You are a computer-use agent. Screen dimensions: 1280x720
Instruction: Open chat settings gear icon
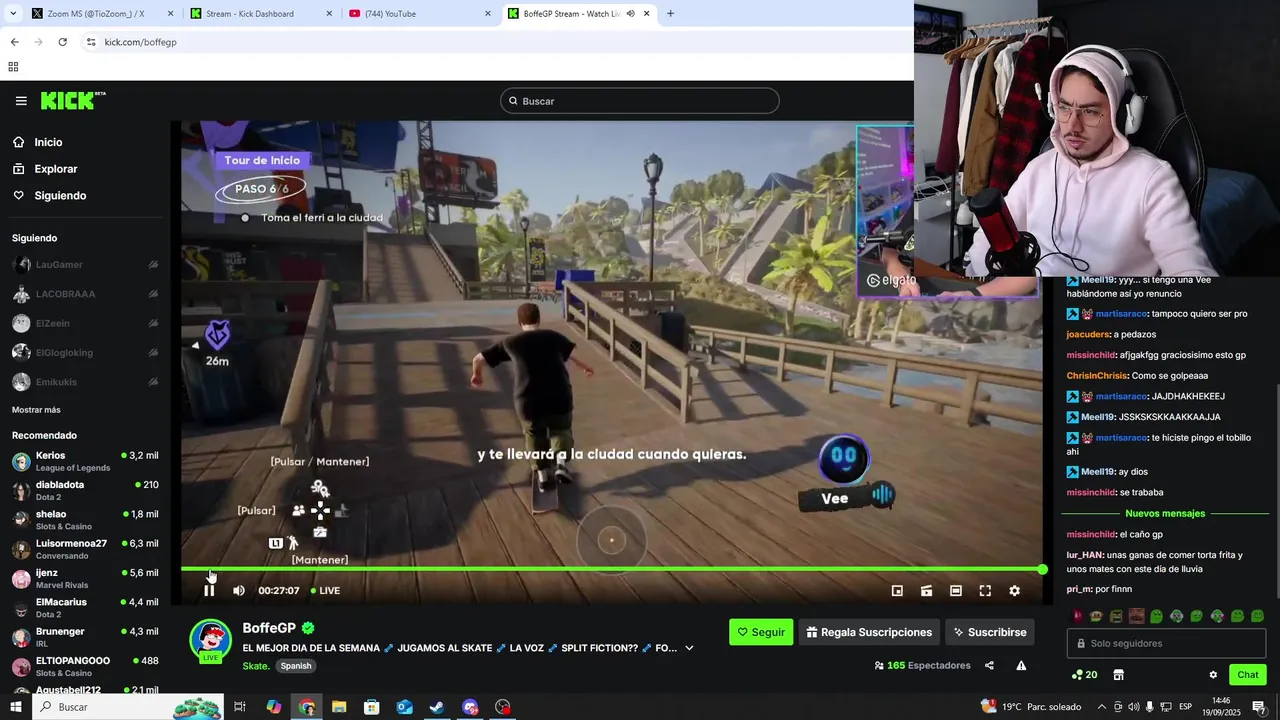click(1213, 675)
